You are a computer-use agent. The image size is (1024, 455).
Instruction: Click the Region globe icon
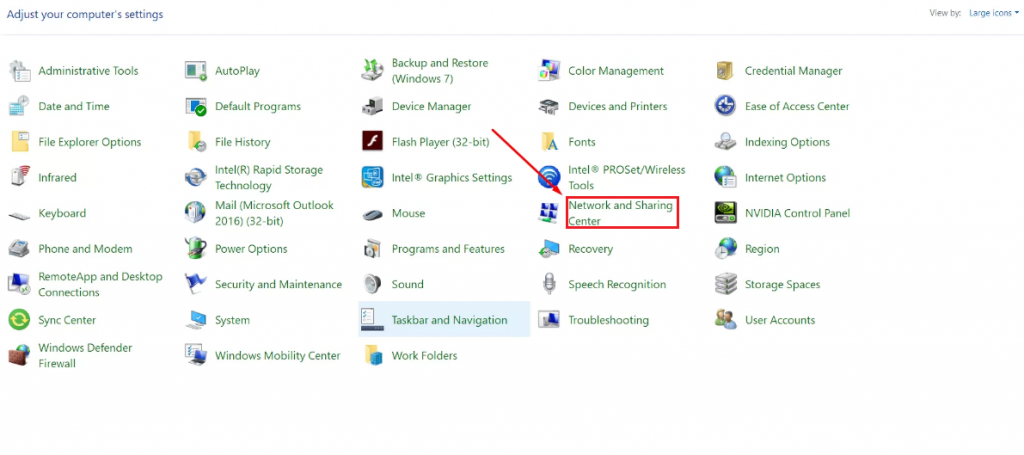726,249
